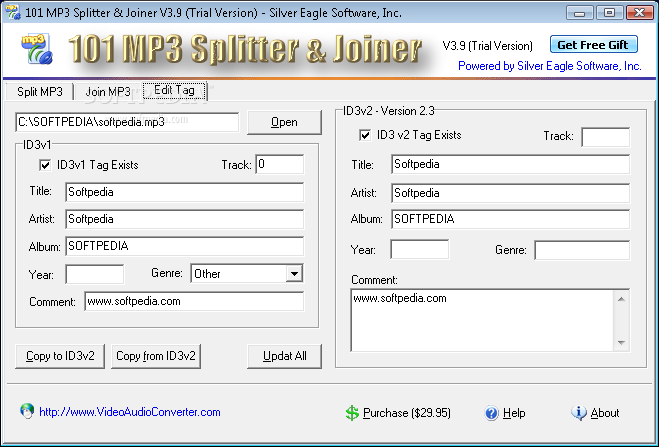
Task: Switch to the Join MP3 tab
Action: point(108,92)
